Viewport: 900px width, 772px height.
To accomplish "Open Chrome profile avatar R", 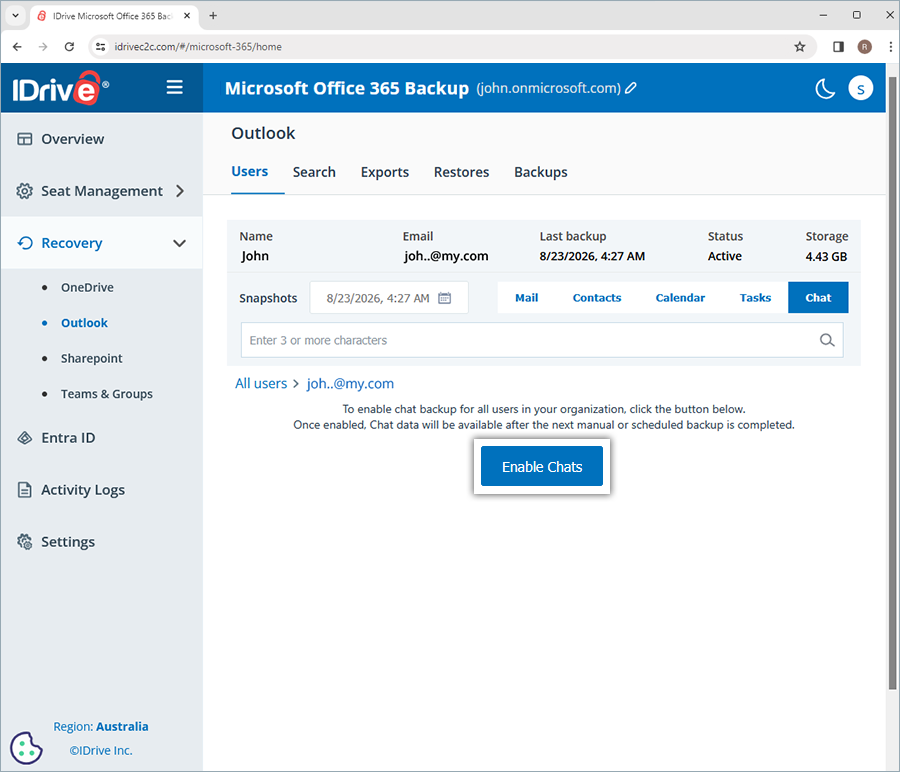I will [x=865, y=46].
